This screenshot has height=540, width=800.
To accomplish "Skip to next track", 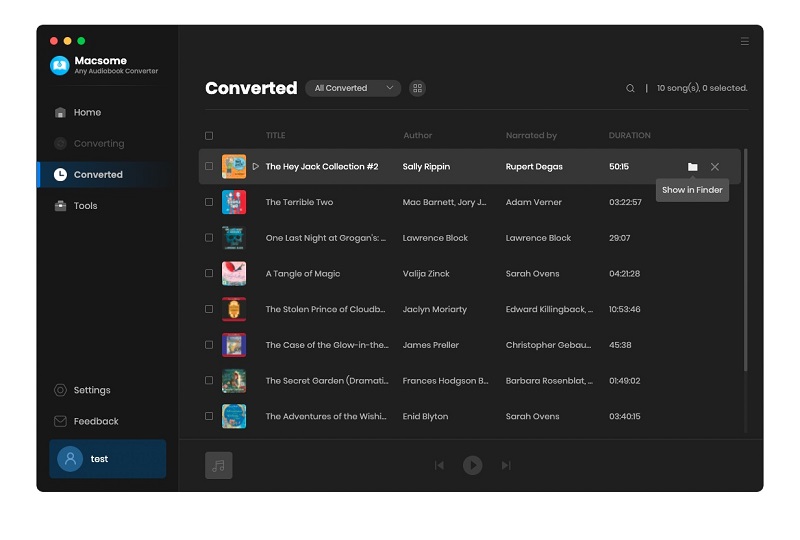I will tap(506, 465).
